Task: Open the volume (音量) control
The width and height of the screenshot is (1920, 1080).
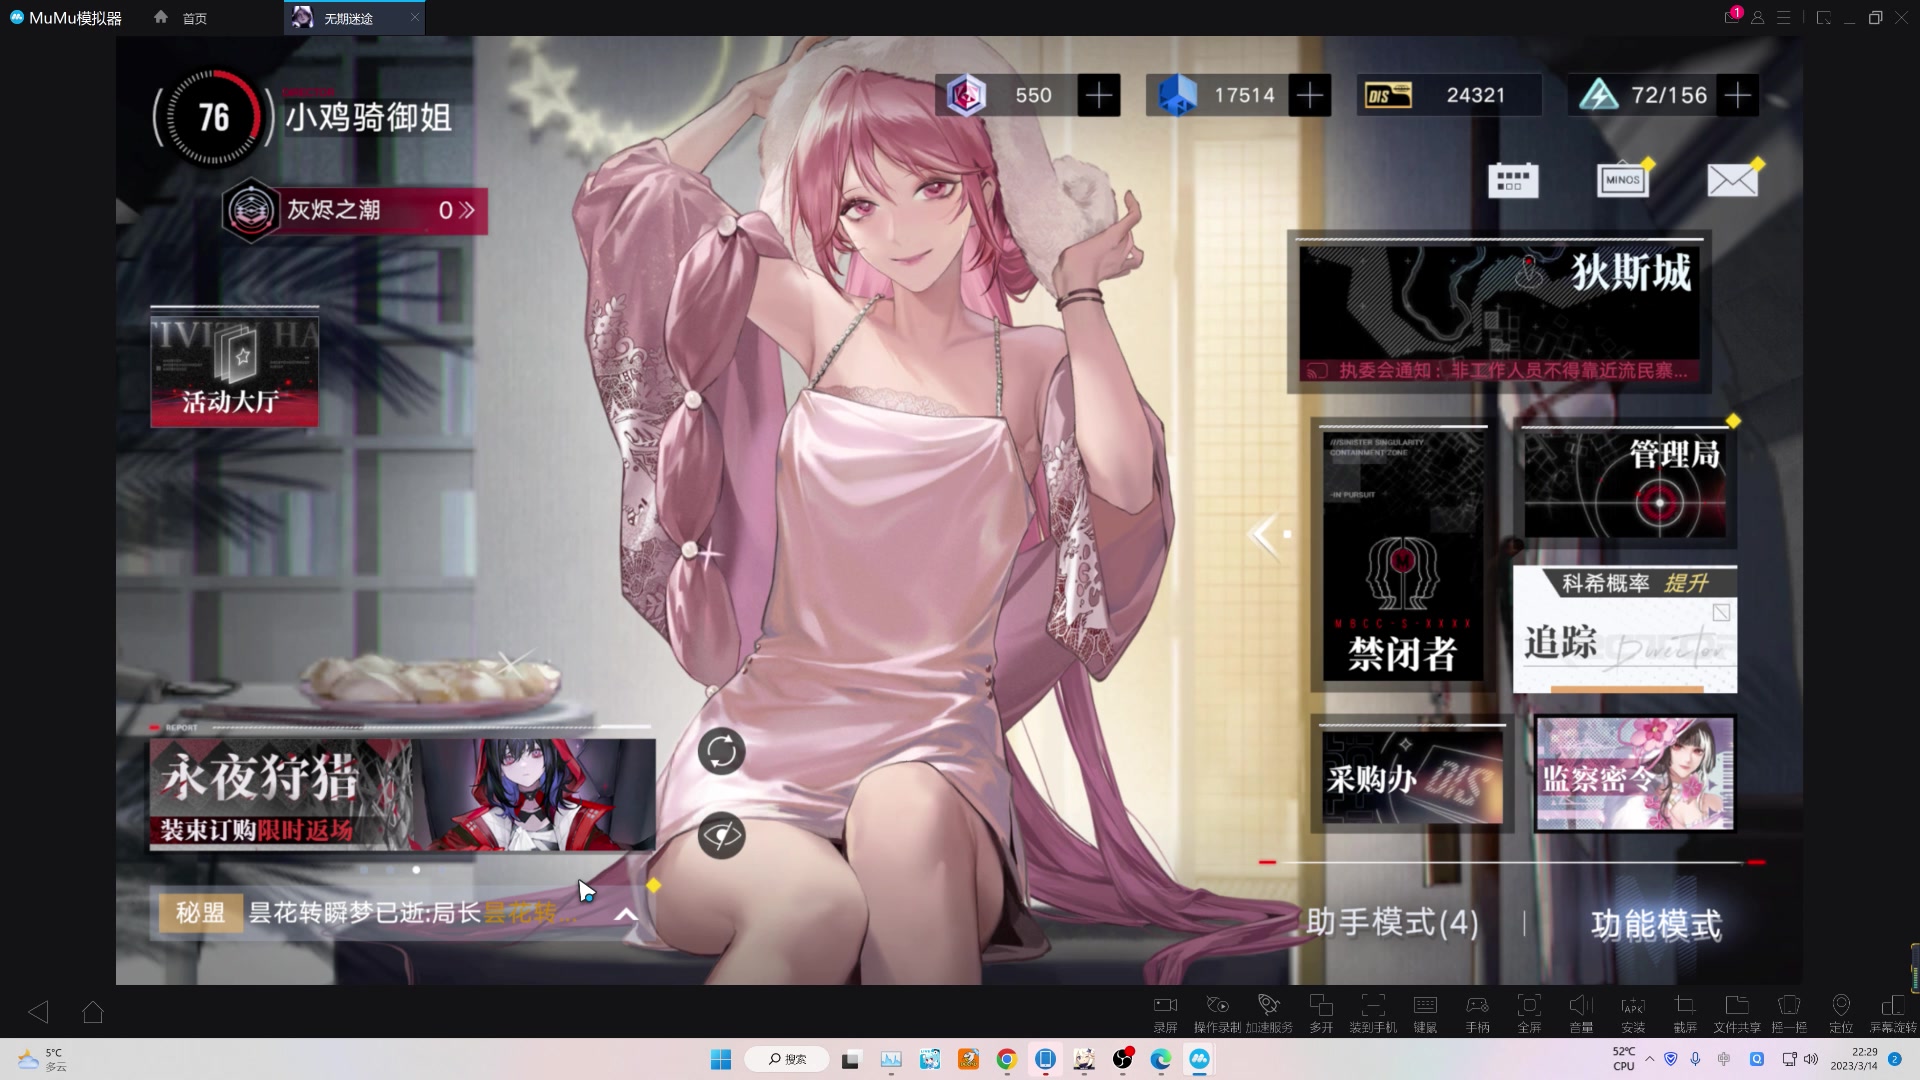Action: (x=1581, y=1012)
